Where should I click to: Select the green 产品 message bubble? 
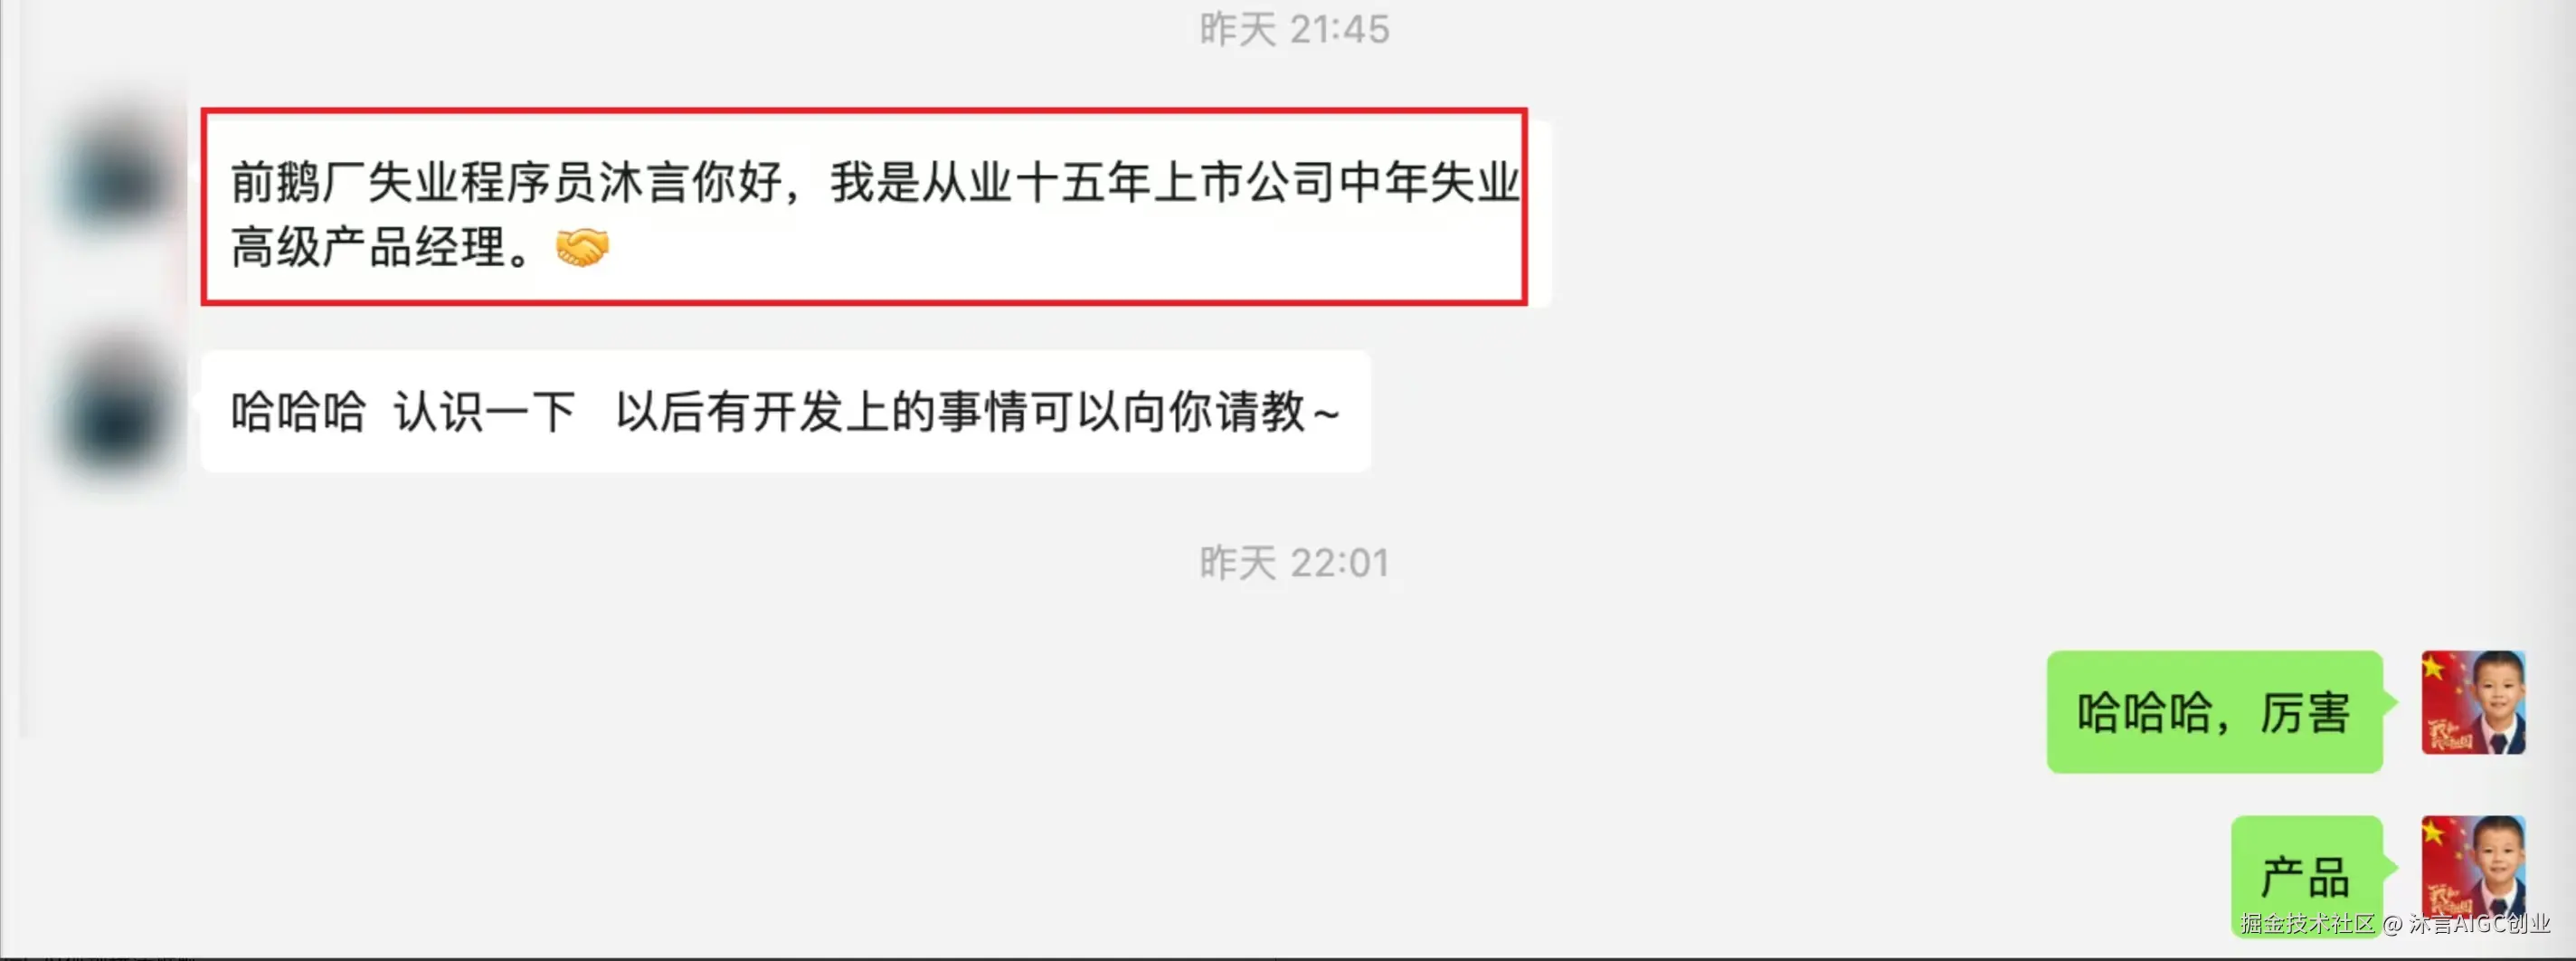(2306, 876)
